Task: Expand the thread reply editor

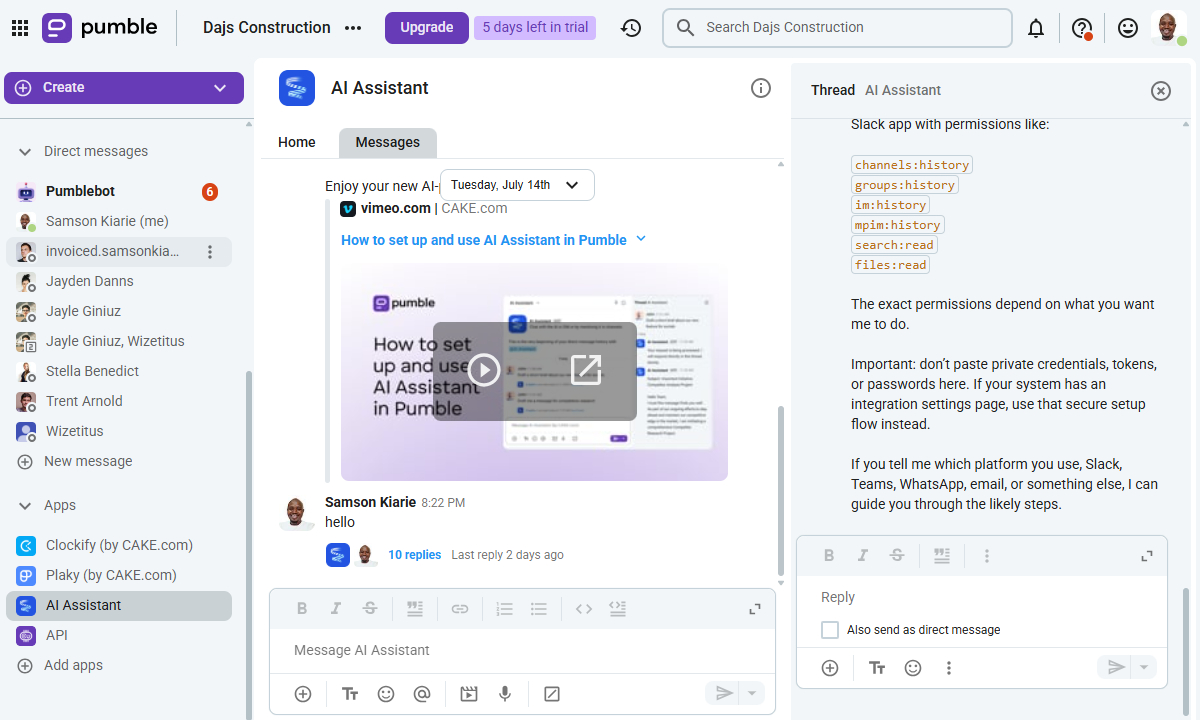Action: (x=1147, y=556)
